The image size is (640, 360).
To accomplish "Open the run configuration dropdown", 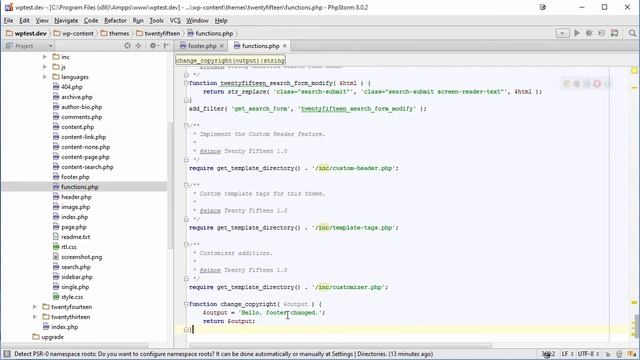I will pyautogui.click(x=562, y=33).
